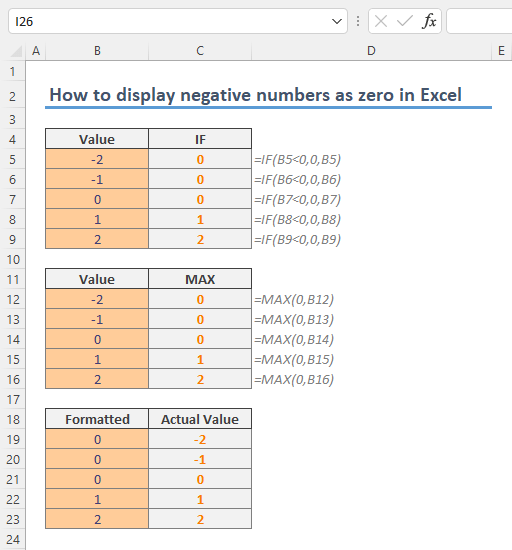Select column D header
The image size is (512, 550).
coord(371,51)
